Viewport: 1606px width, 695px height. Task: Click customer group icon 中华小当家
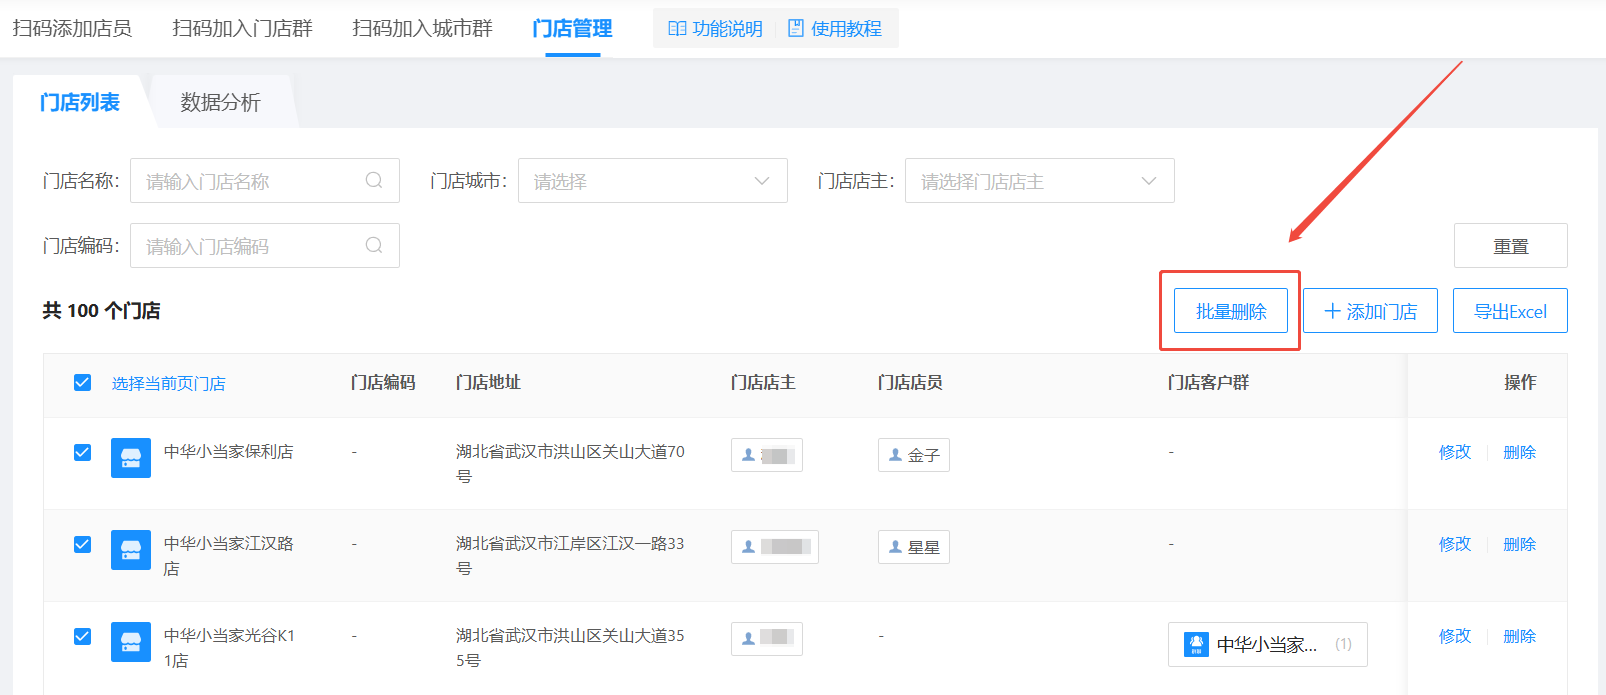tap(1196, 645)
